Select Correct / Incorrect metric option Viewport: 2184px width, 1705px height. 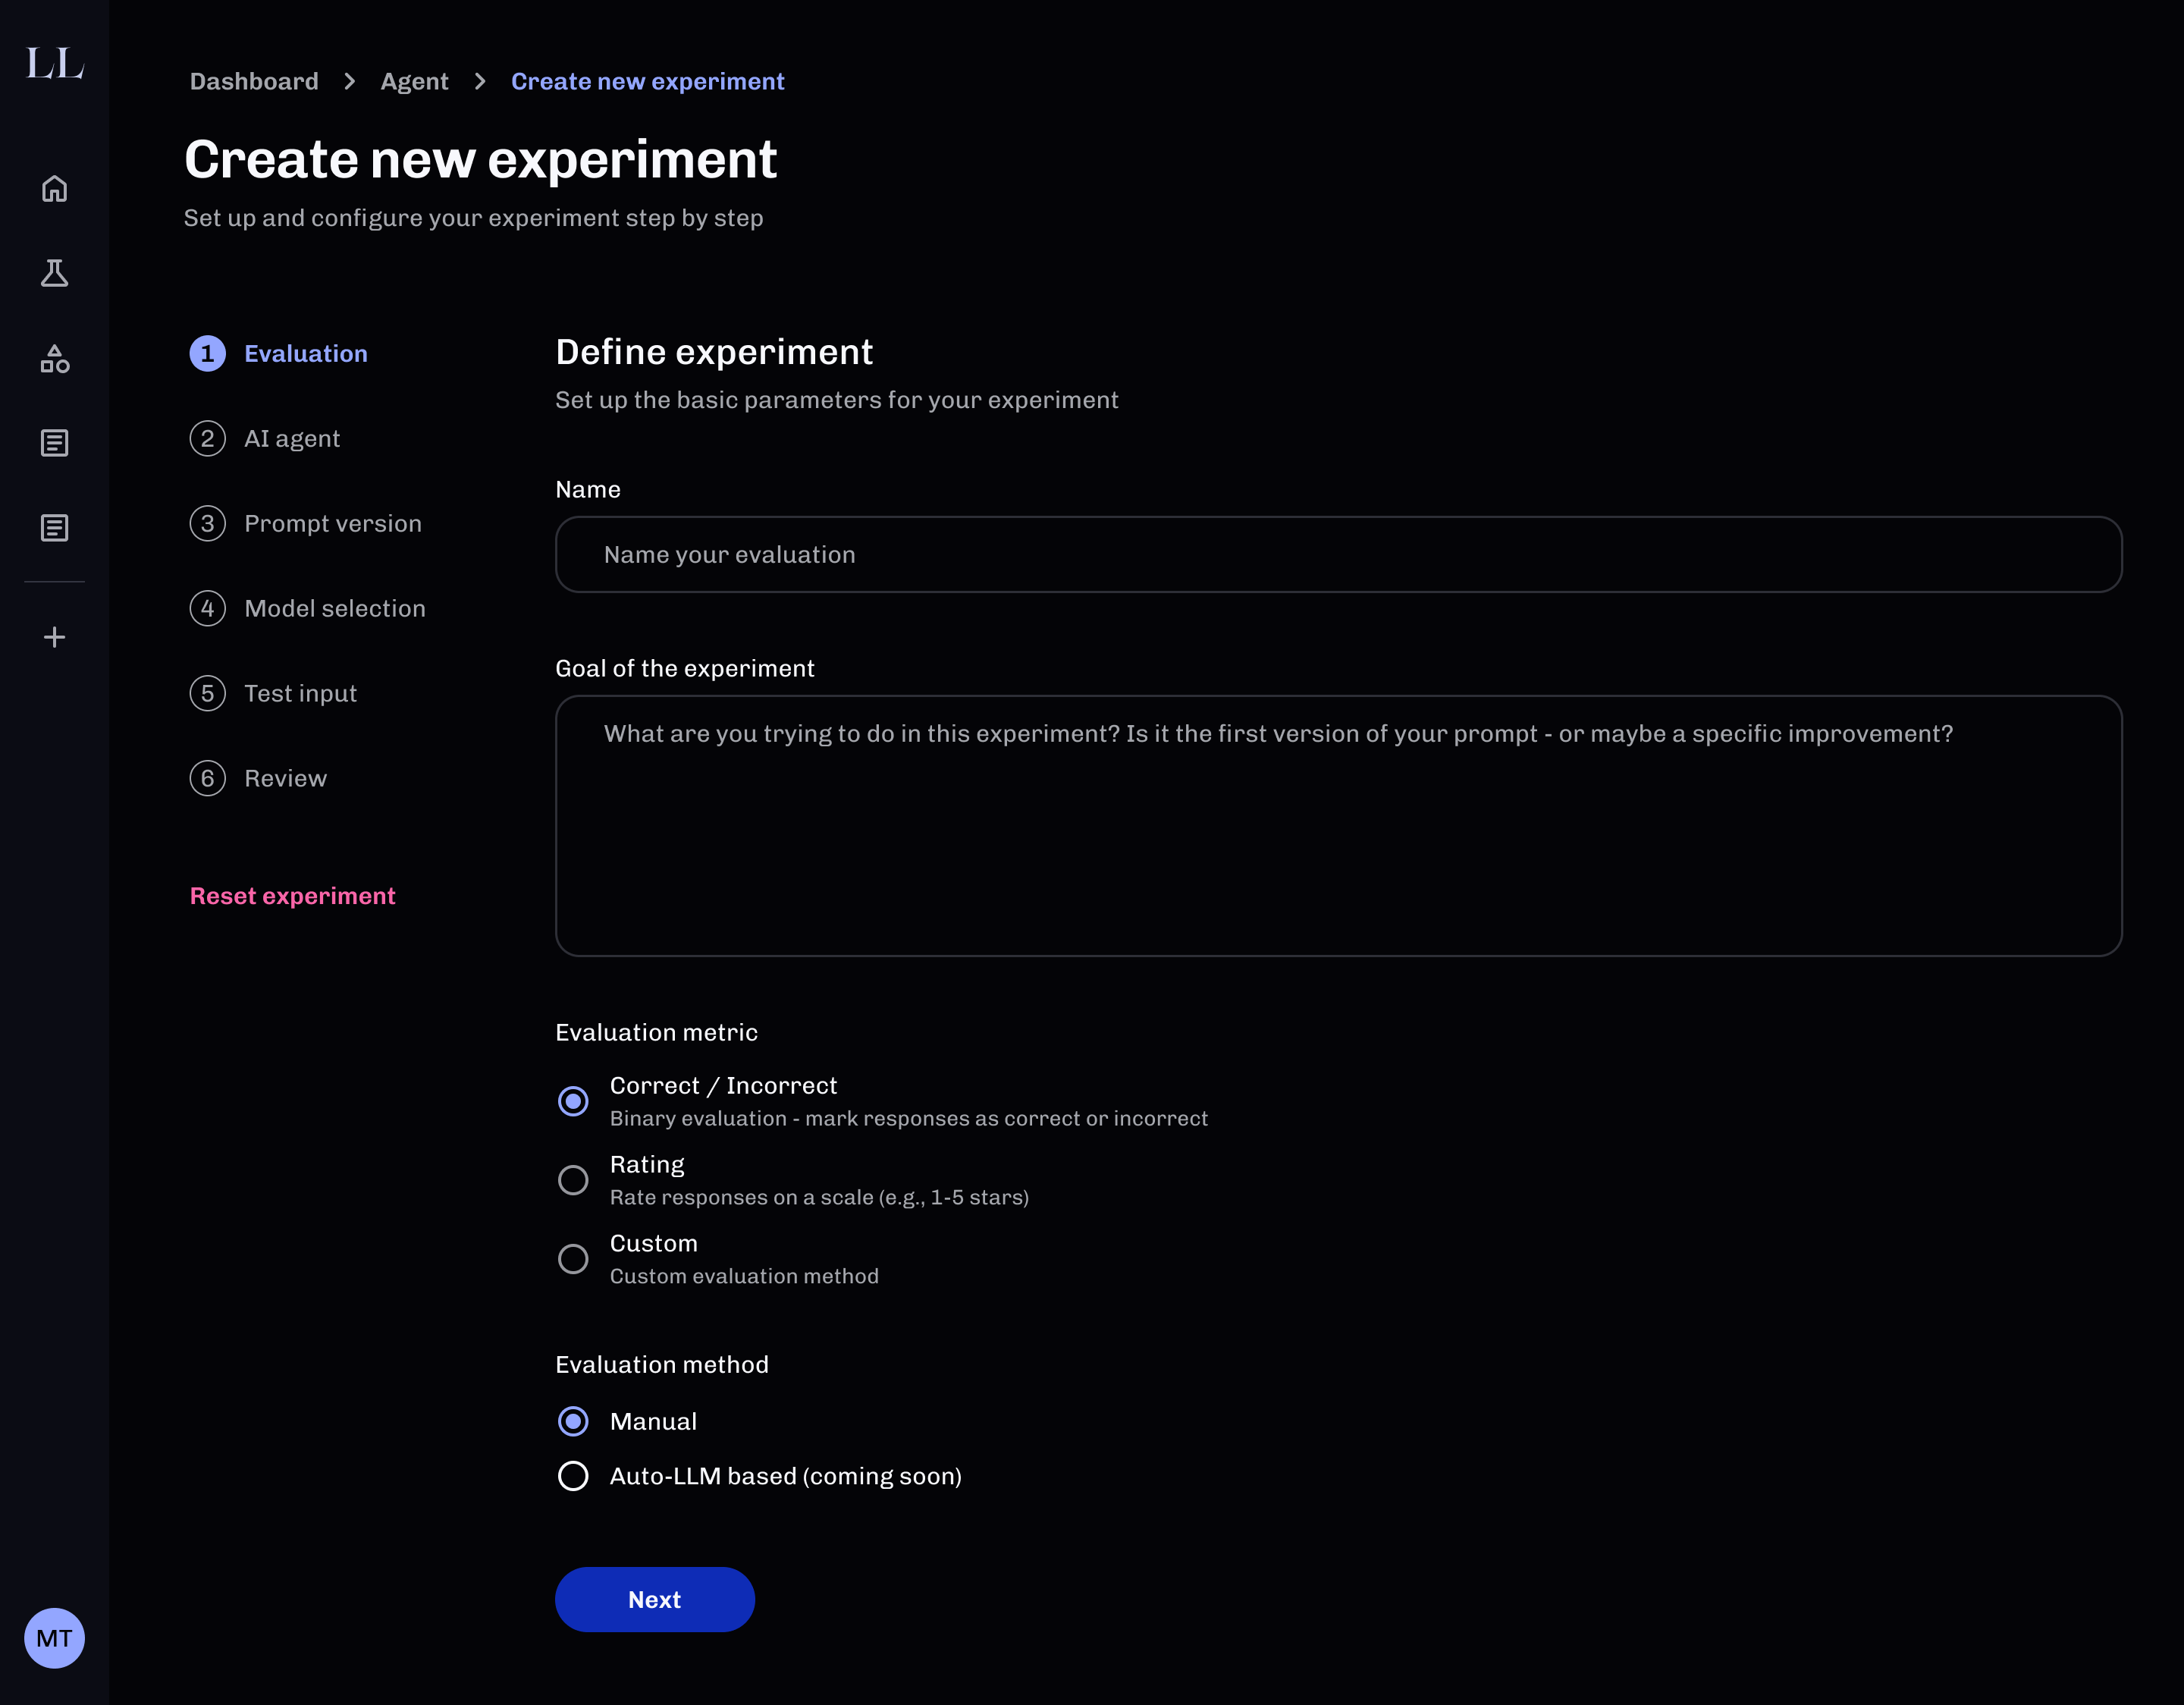point(573,1101)
